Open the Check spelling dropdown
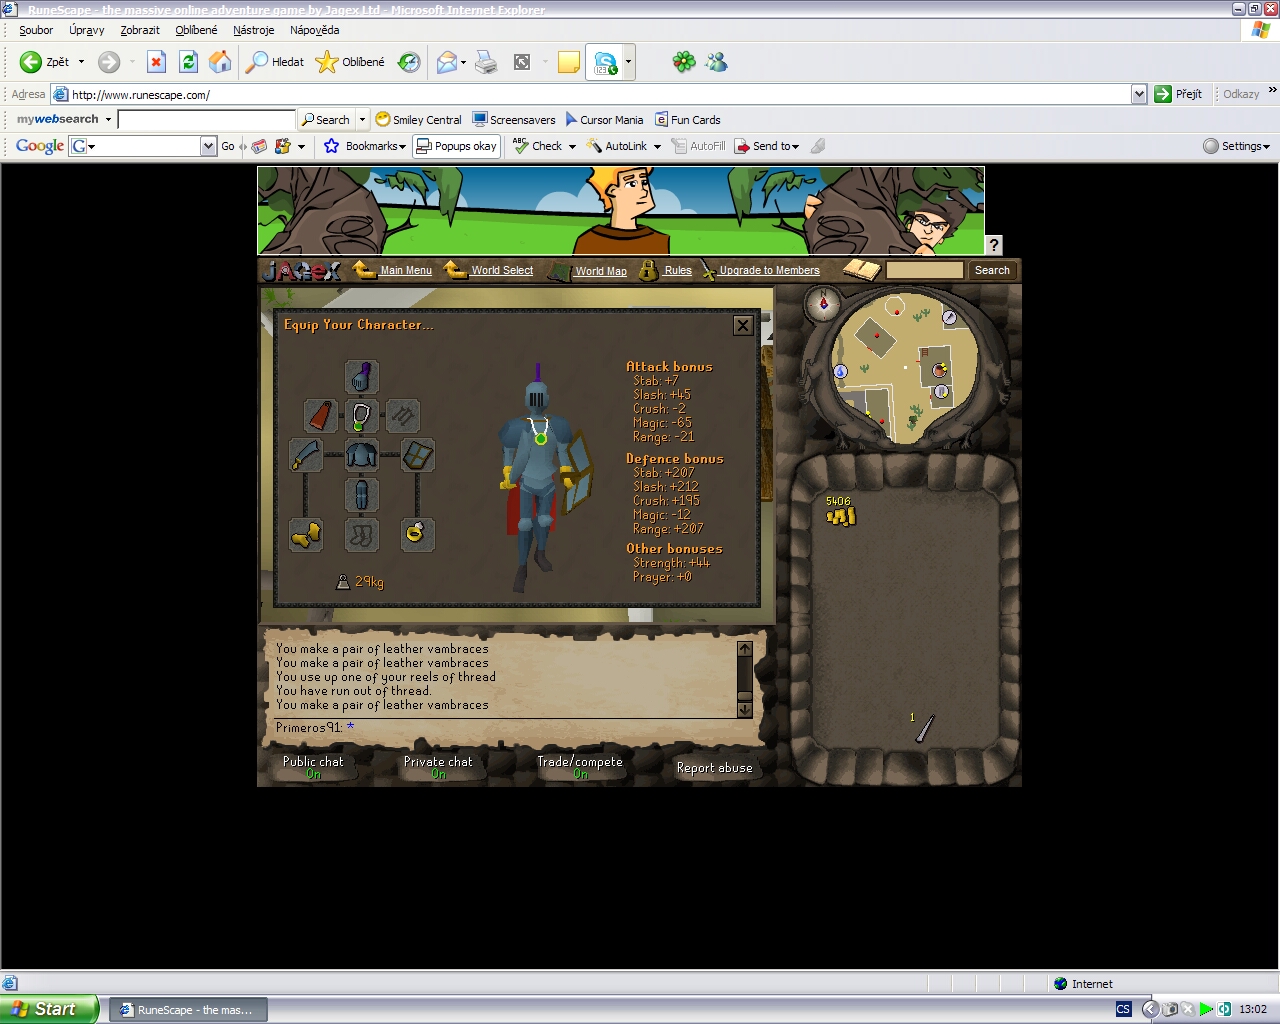 572,147
